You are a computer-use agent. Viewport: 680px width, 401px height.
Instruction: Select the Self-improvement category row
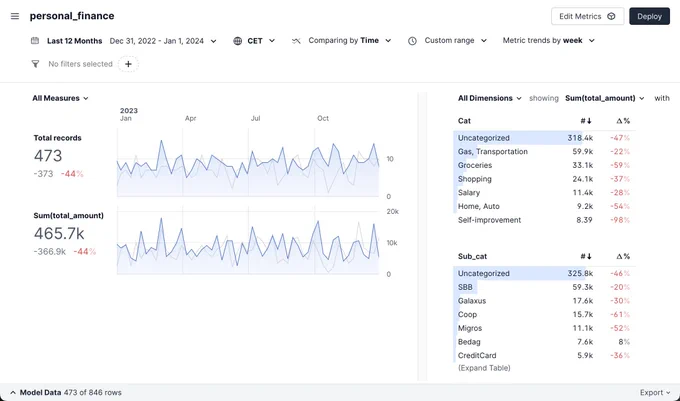tap(544, 220)
